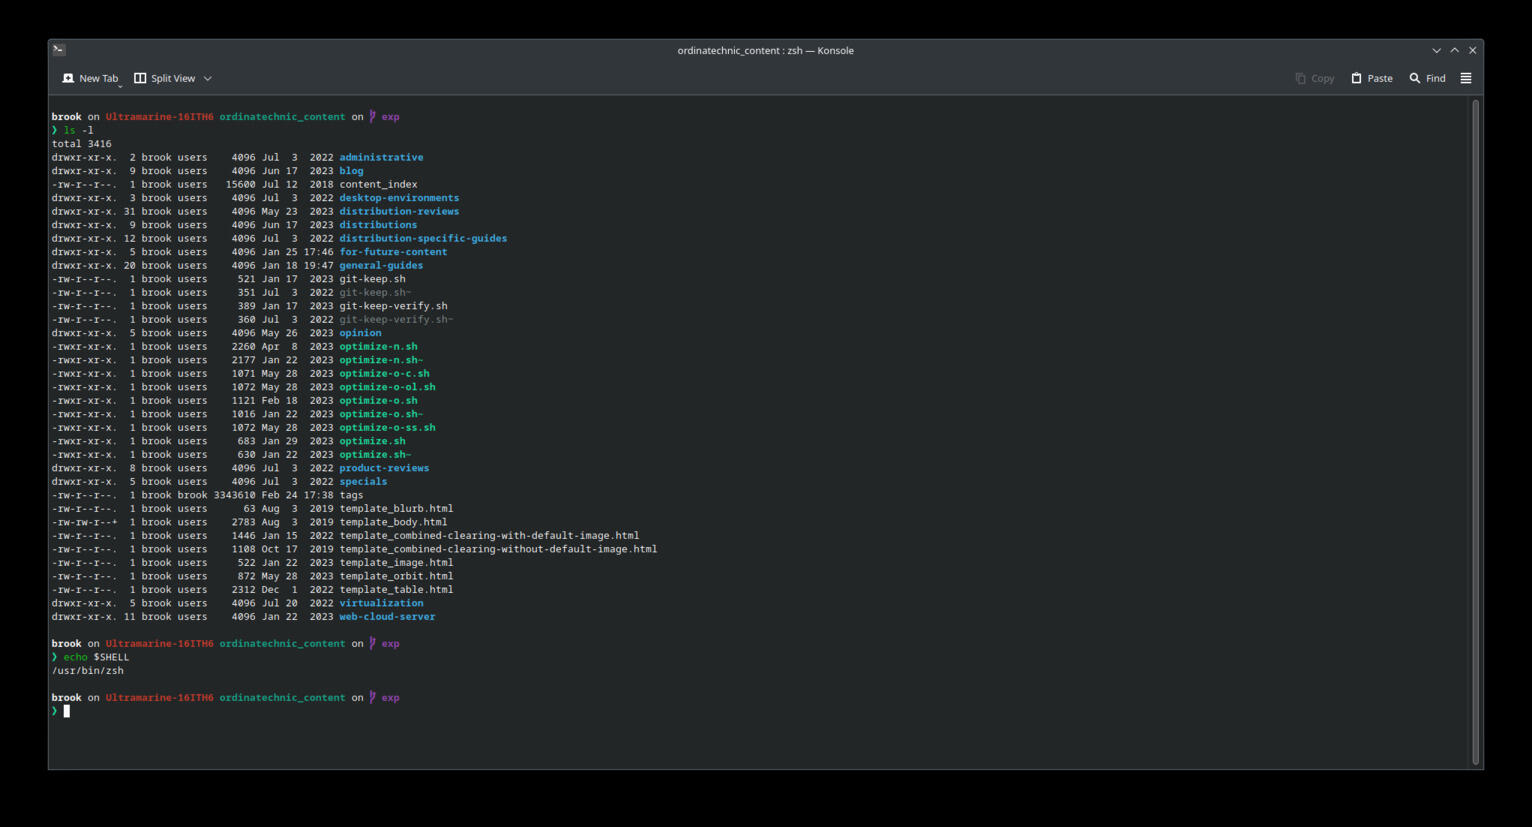Toggle Split View
The image size is (1532, 827).
point(165,78)
